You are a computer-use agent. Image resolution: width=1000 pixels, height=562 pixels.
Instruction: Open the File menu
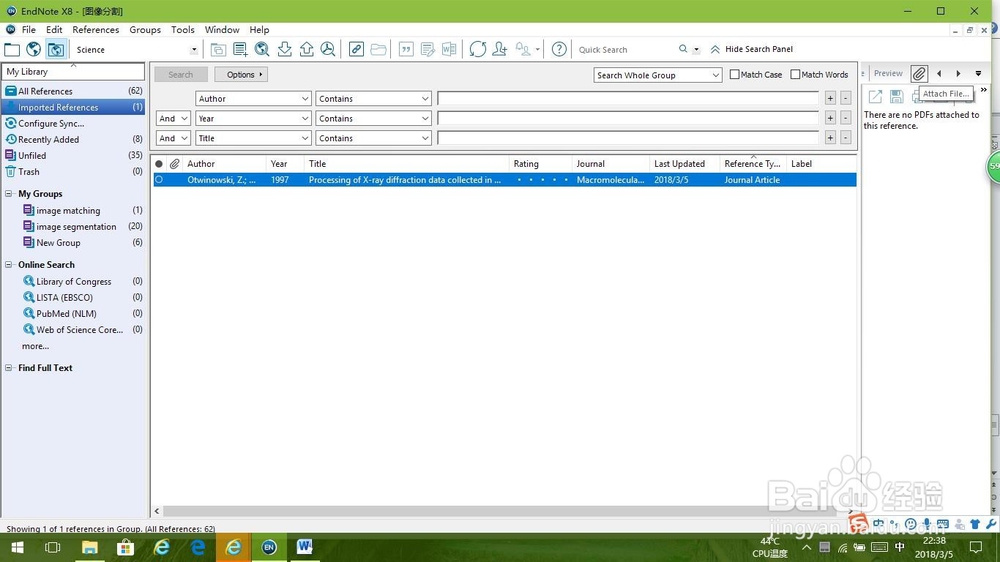click(x=29, y=29)
